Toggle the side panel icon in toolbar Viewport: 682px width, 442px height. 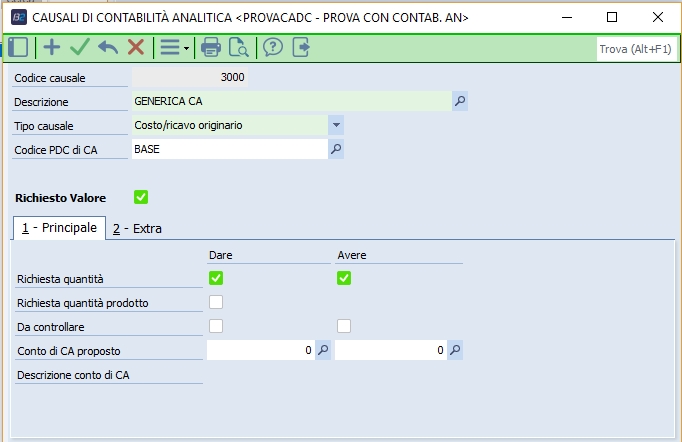click(x=18, y=47)
